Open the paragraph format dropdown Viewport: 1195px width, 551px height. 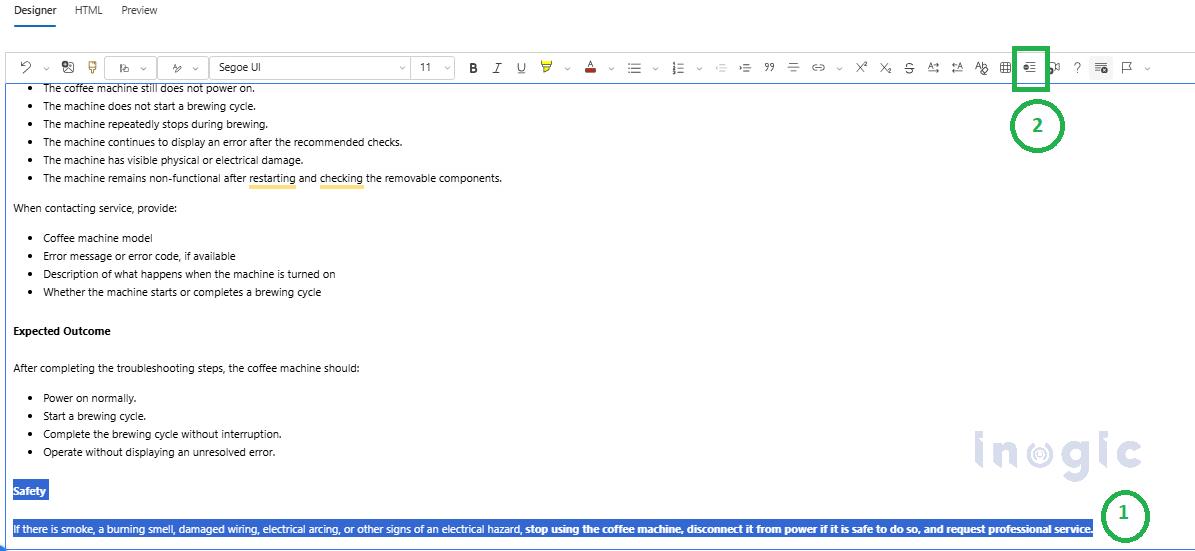point(130,68)
